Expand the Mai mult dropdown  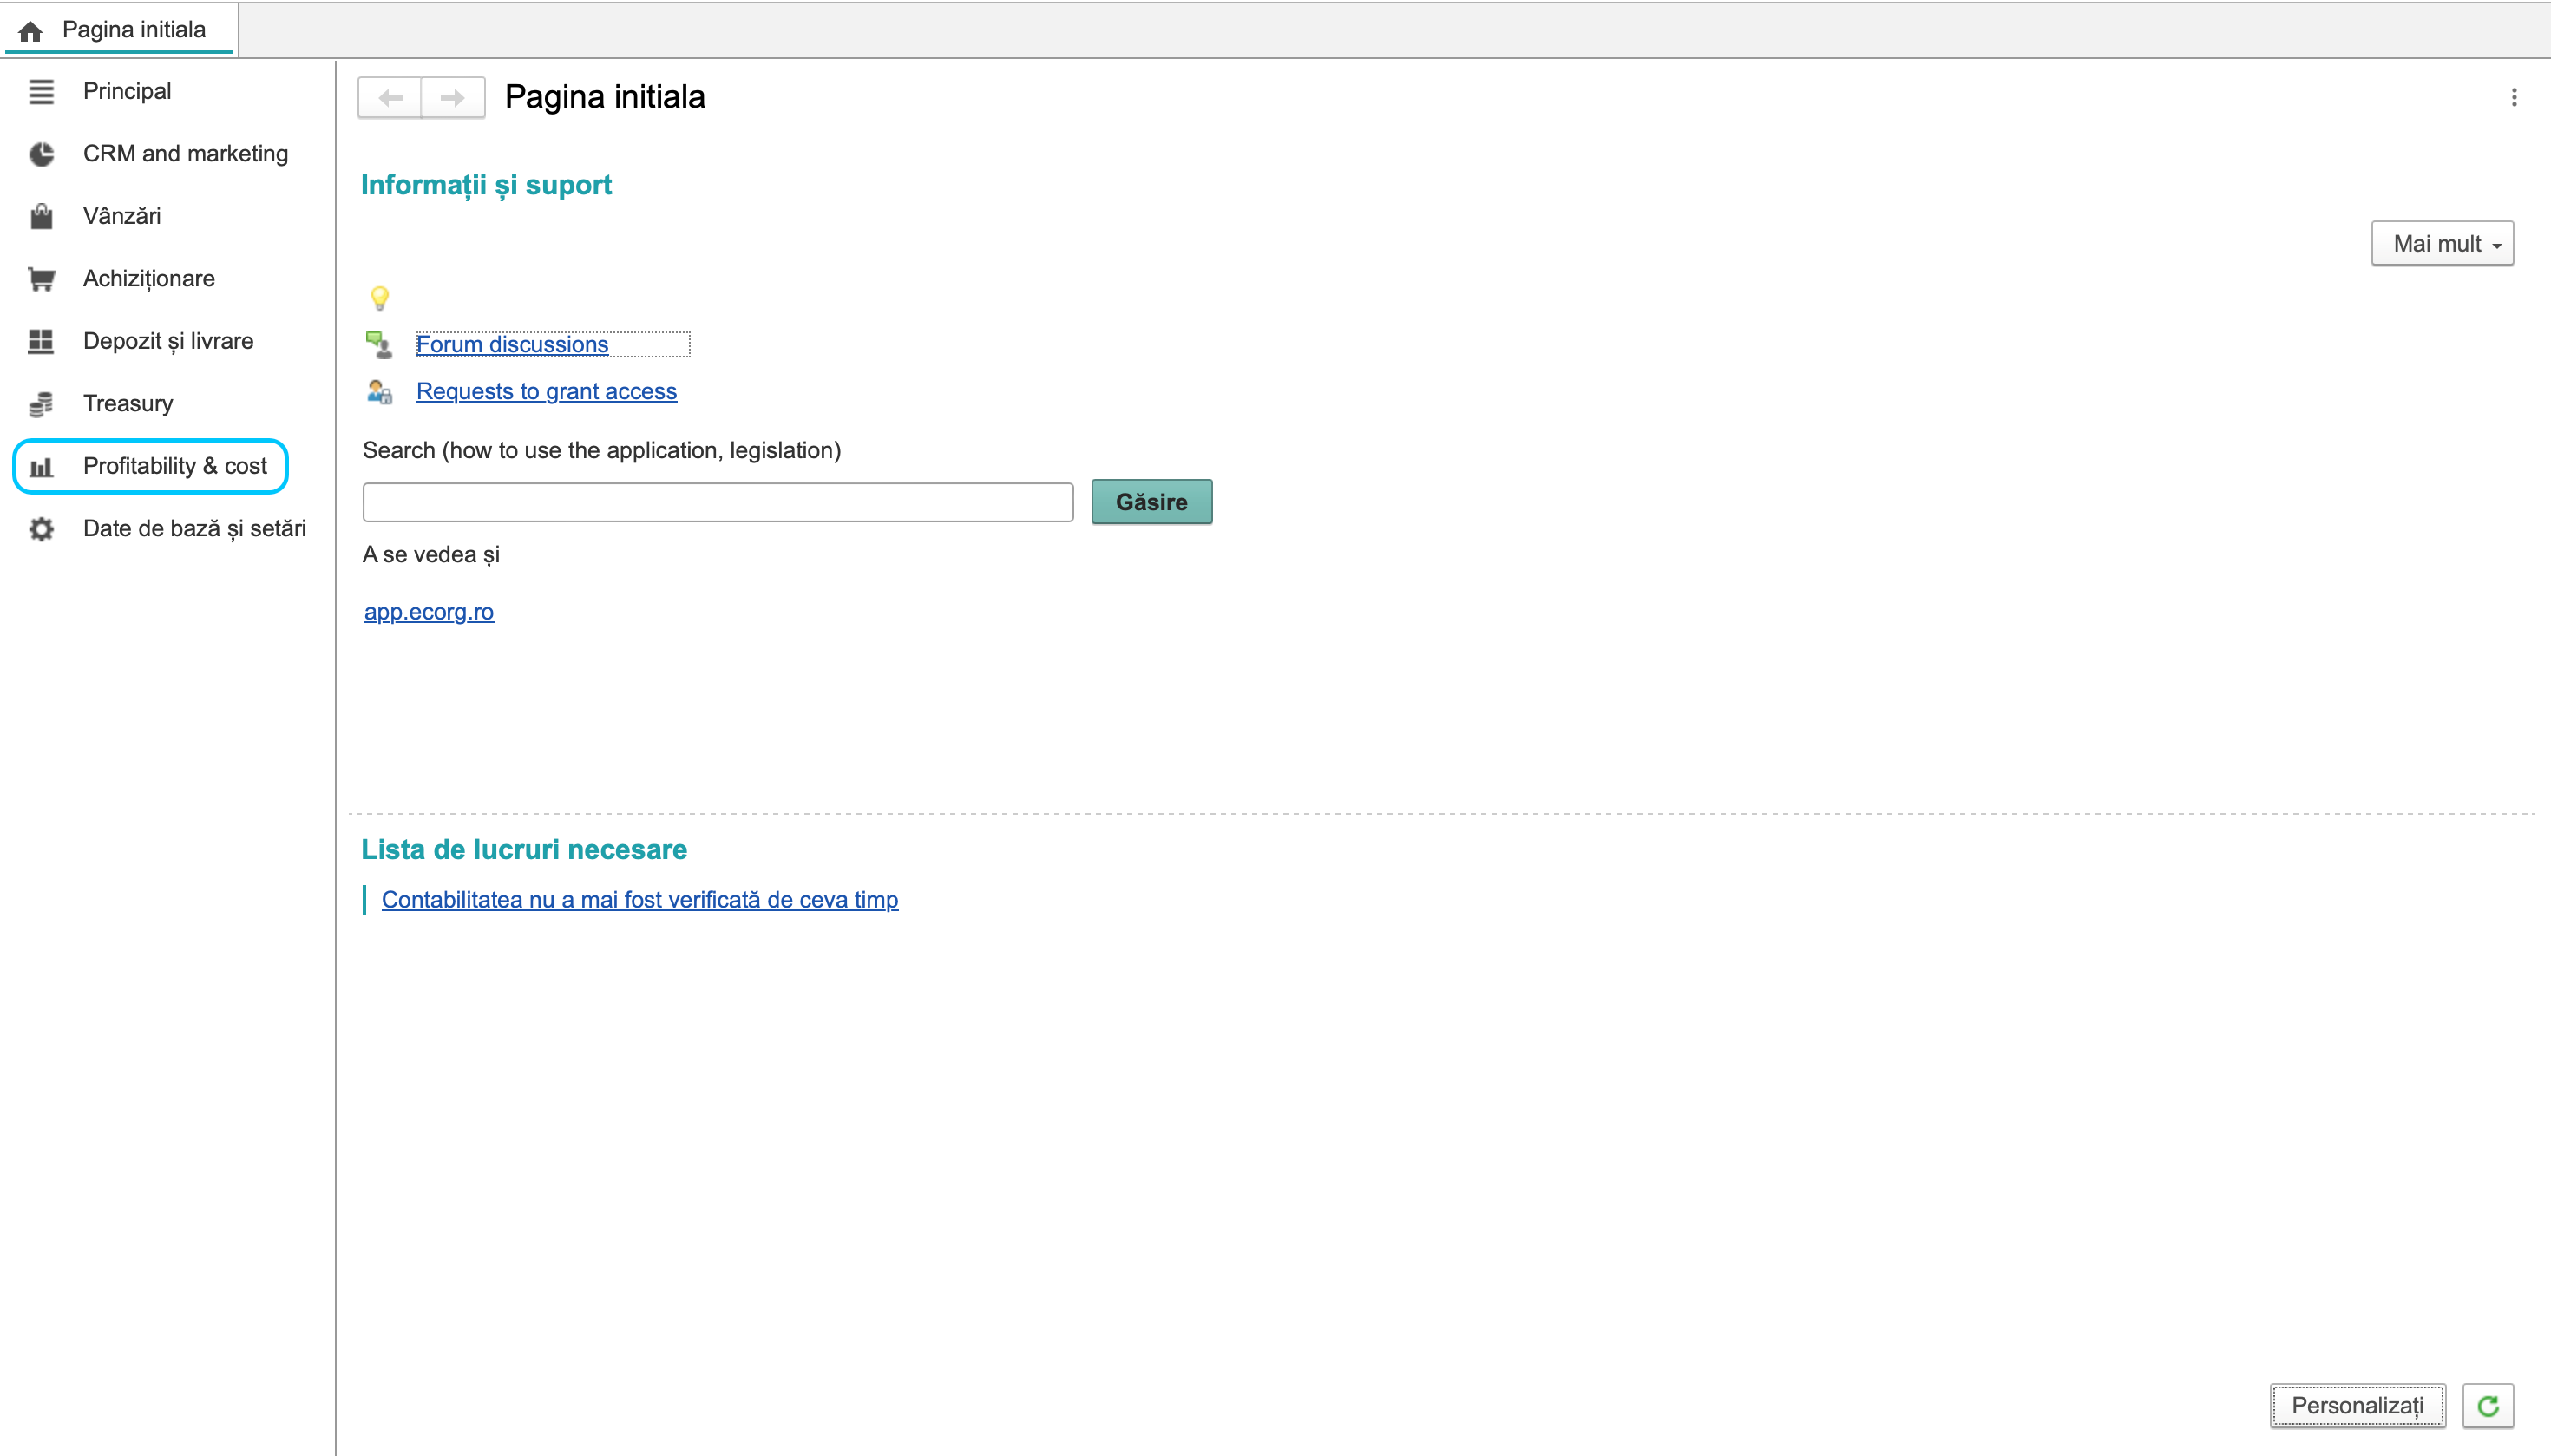pyautogui.click(x=2442, y=244)
